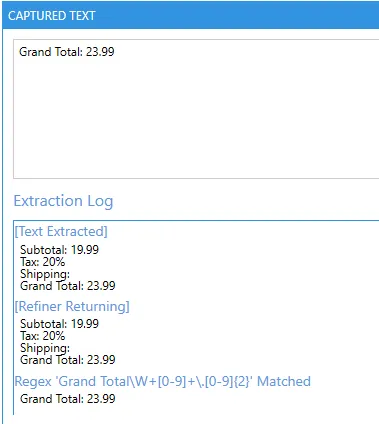The image size is (379, 424).
Task: Click 'Subtotal: 19.99' under Refiner Returning
Action: [59, 324]
